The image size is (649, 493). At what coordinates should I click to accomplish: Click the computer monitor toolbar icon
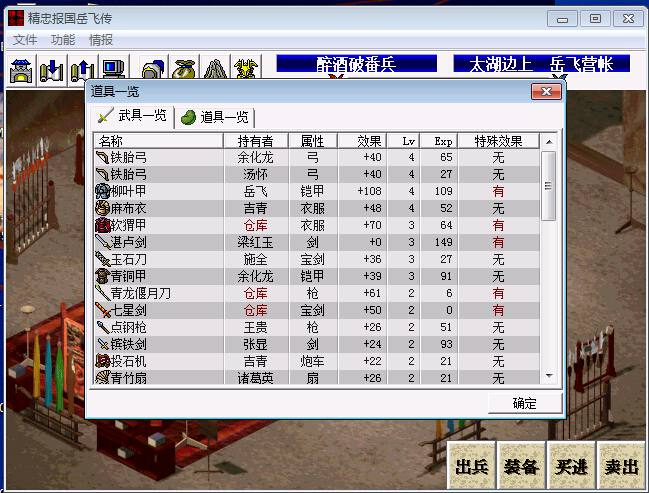(112, 70)
